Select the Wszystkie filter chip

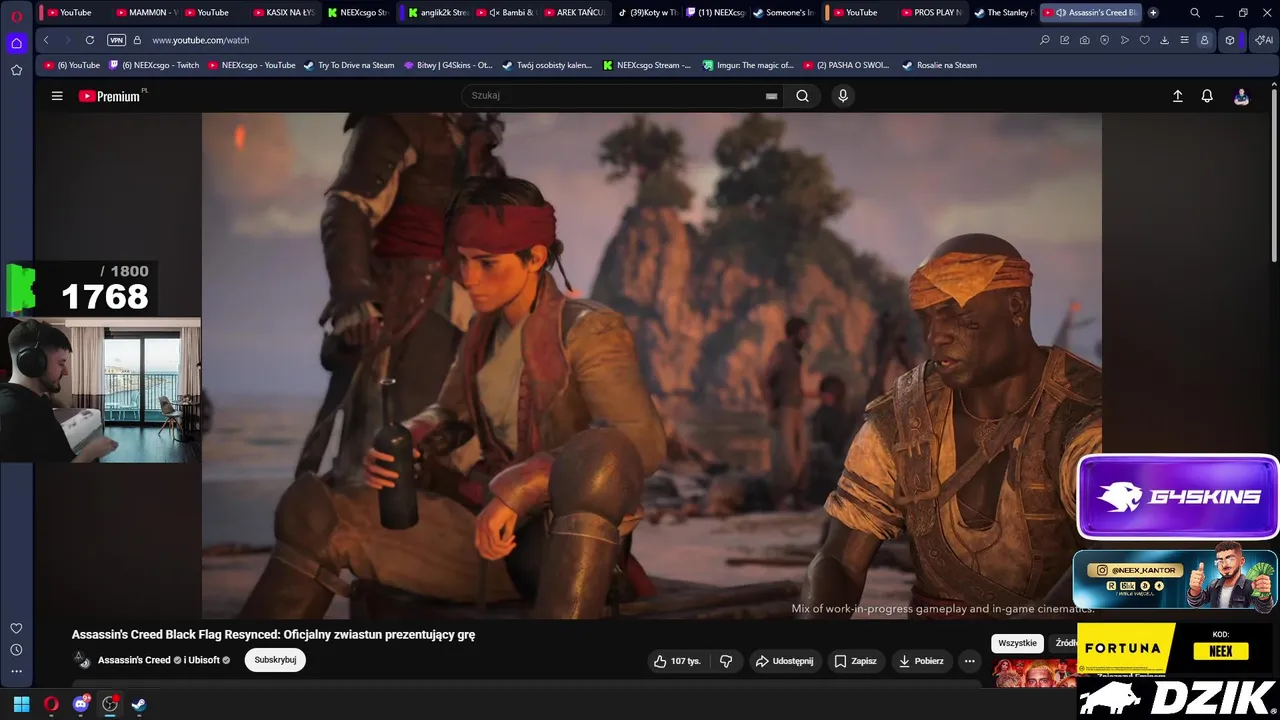[x=1017, y=643]
